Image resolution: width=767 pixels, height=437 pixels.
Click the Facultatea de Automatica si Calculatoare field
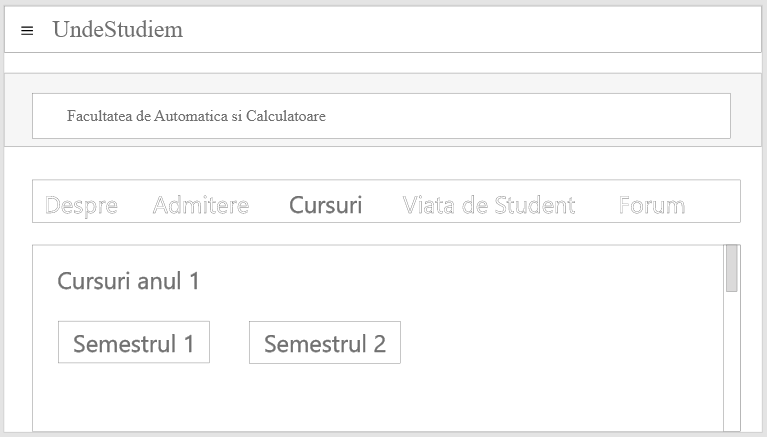[380, 116]
